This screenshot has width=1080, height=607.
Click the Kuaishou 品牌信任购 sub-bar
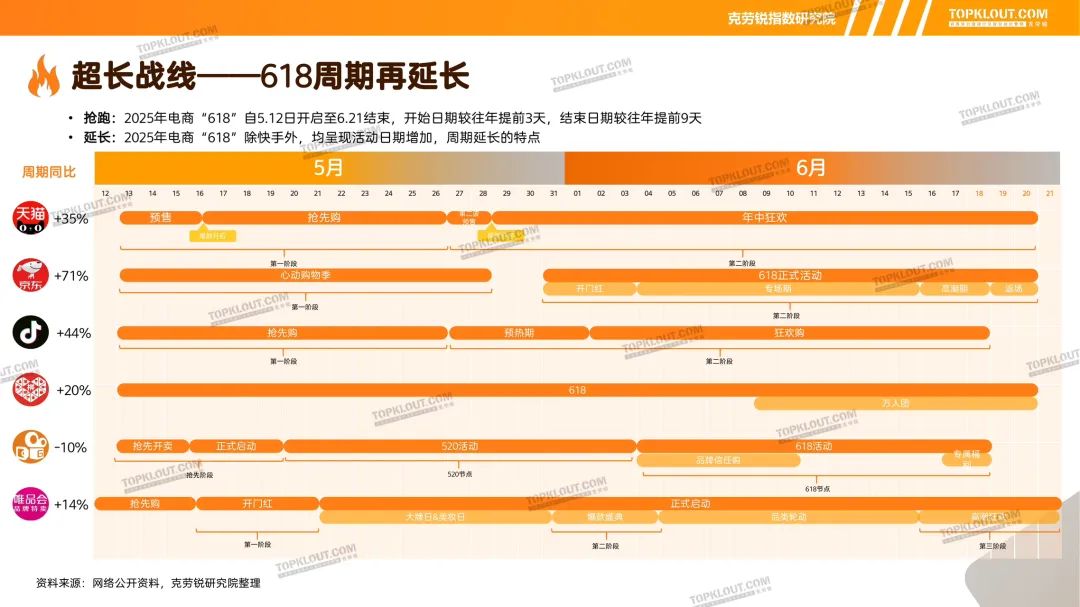coord(718,460)
